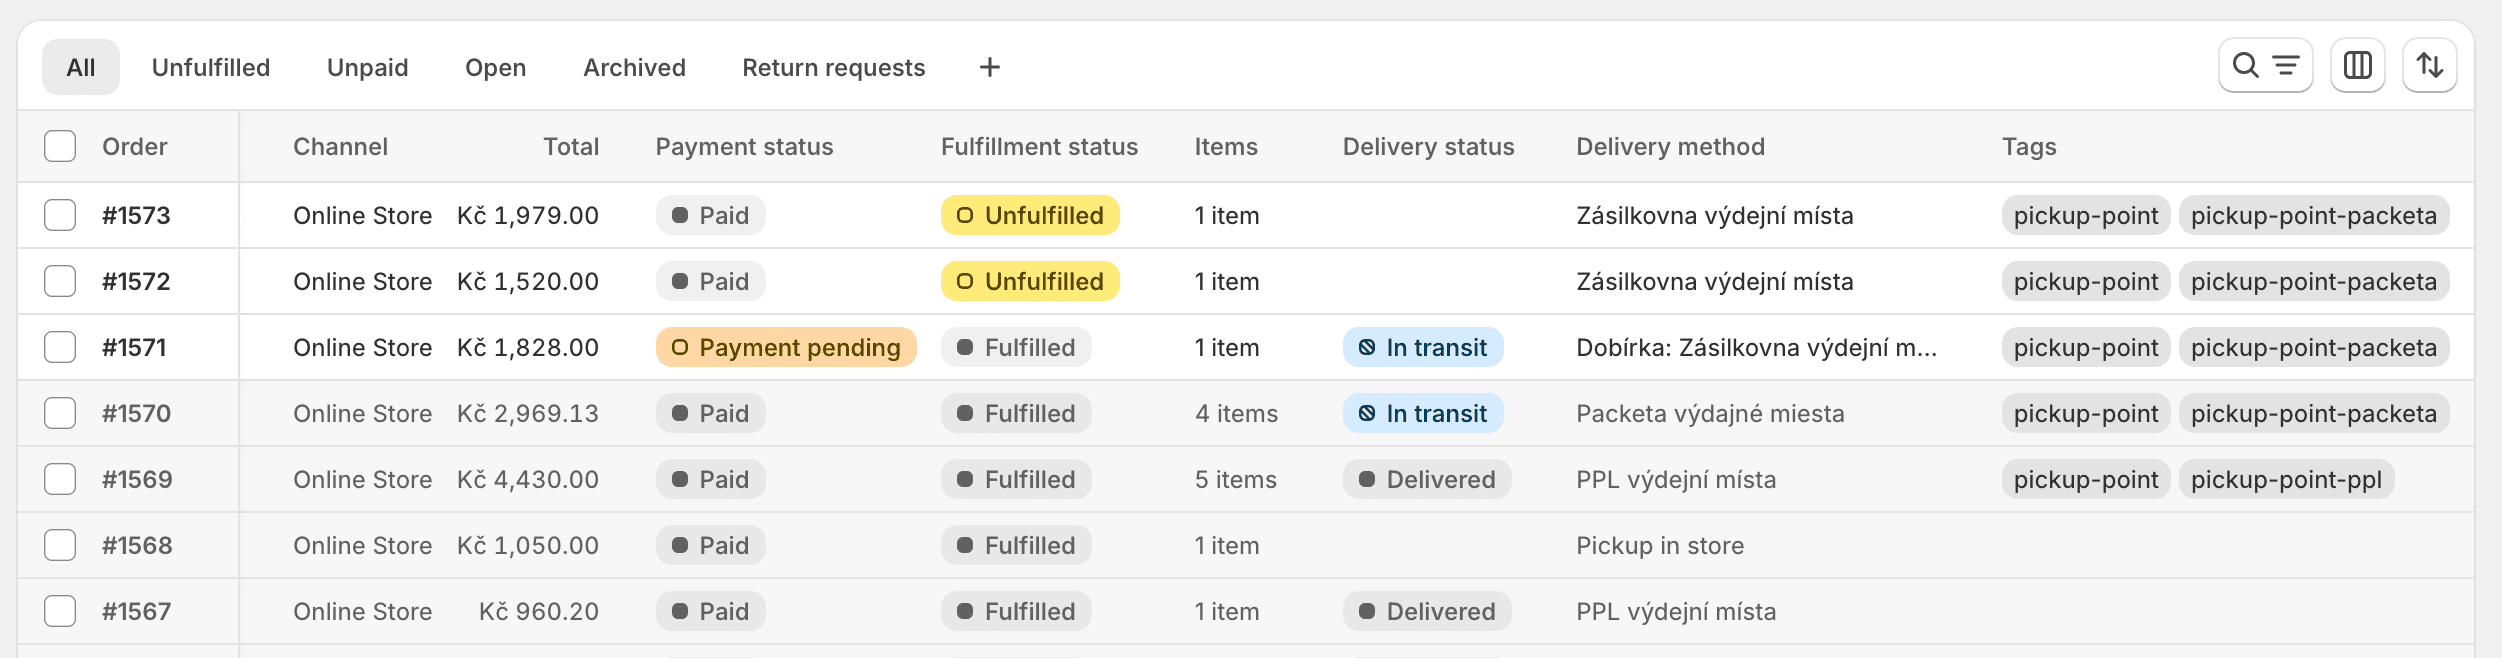The height and width of the screenshot is (658, 2502).
Task: Open search and filter orders
Action: tap(2264, 66)
